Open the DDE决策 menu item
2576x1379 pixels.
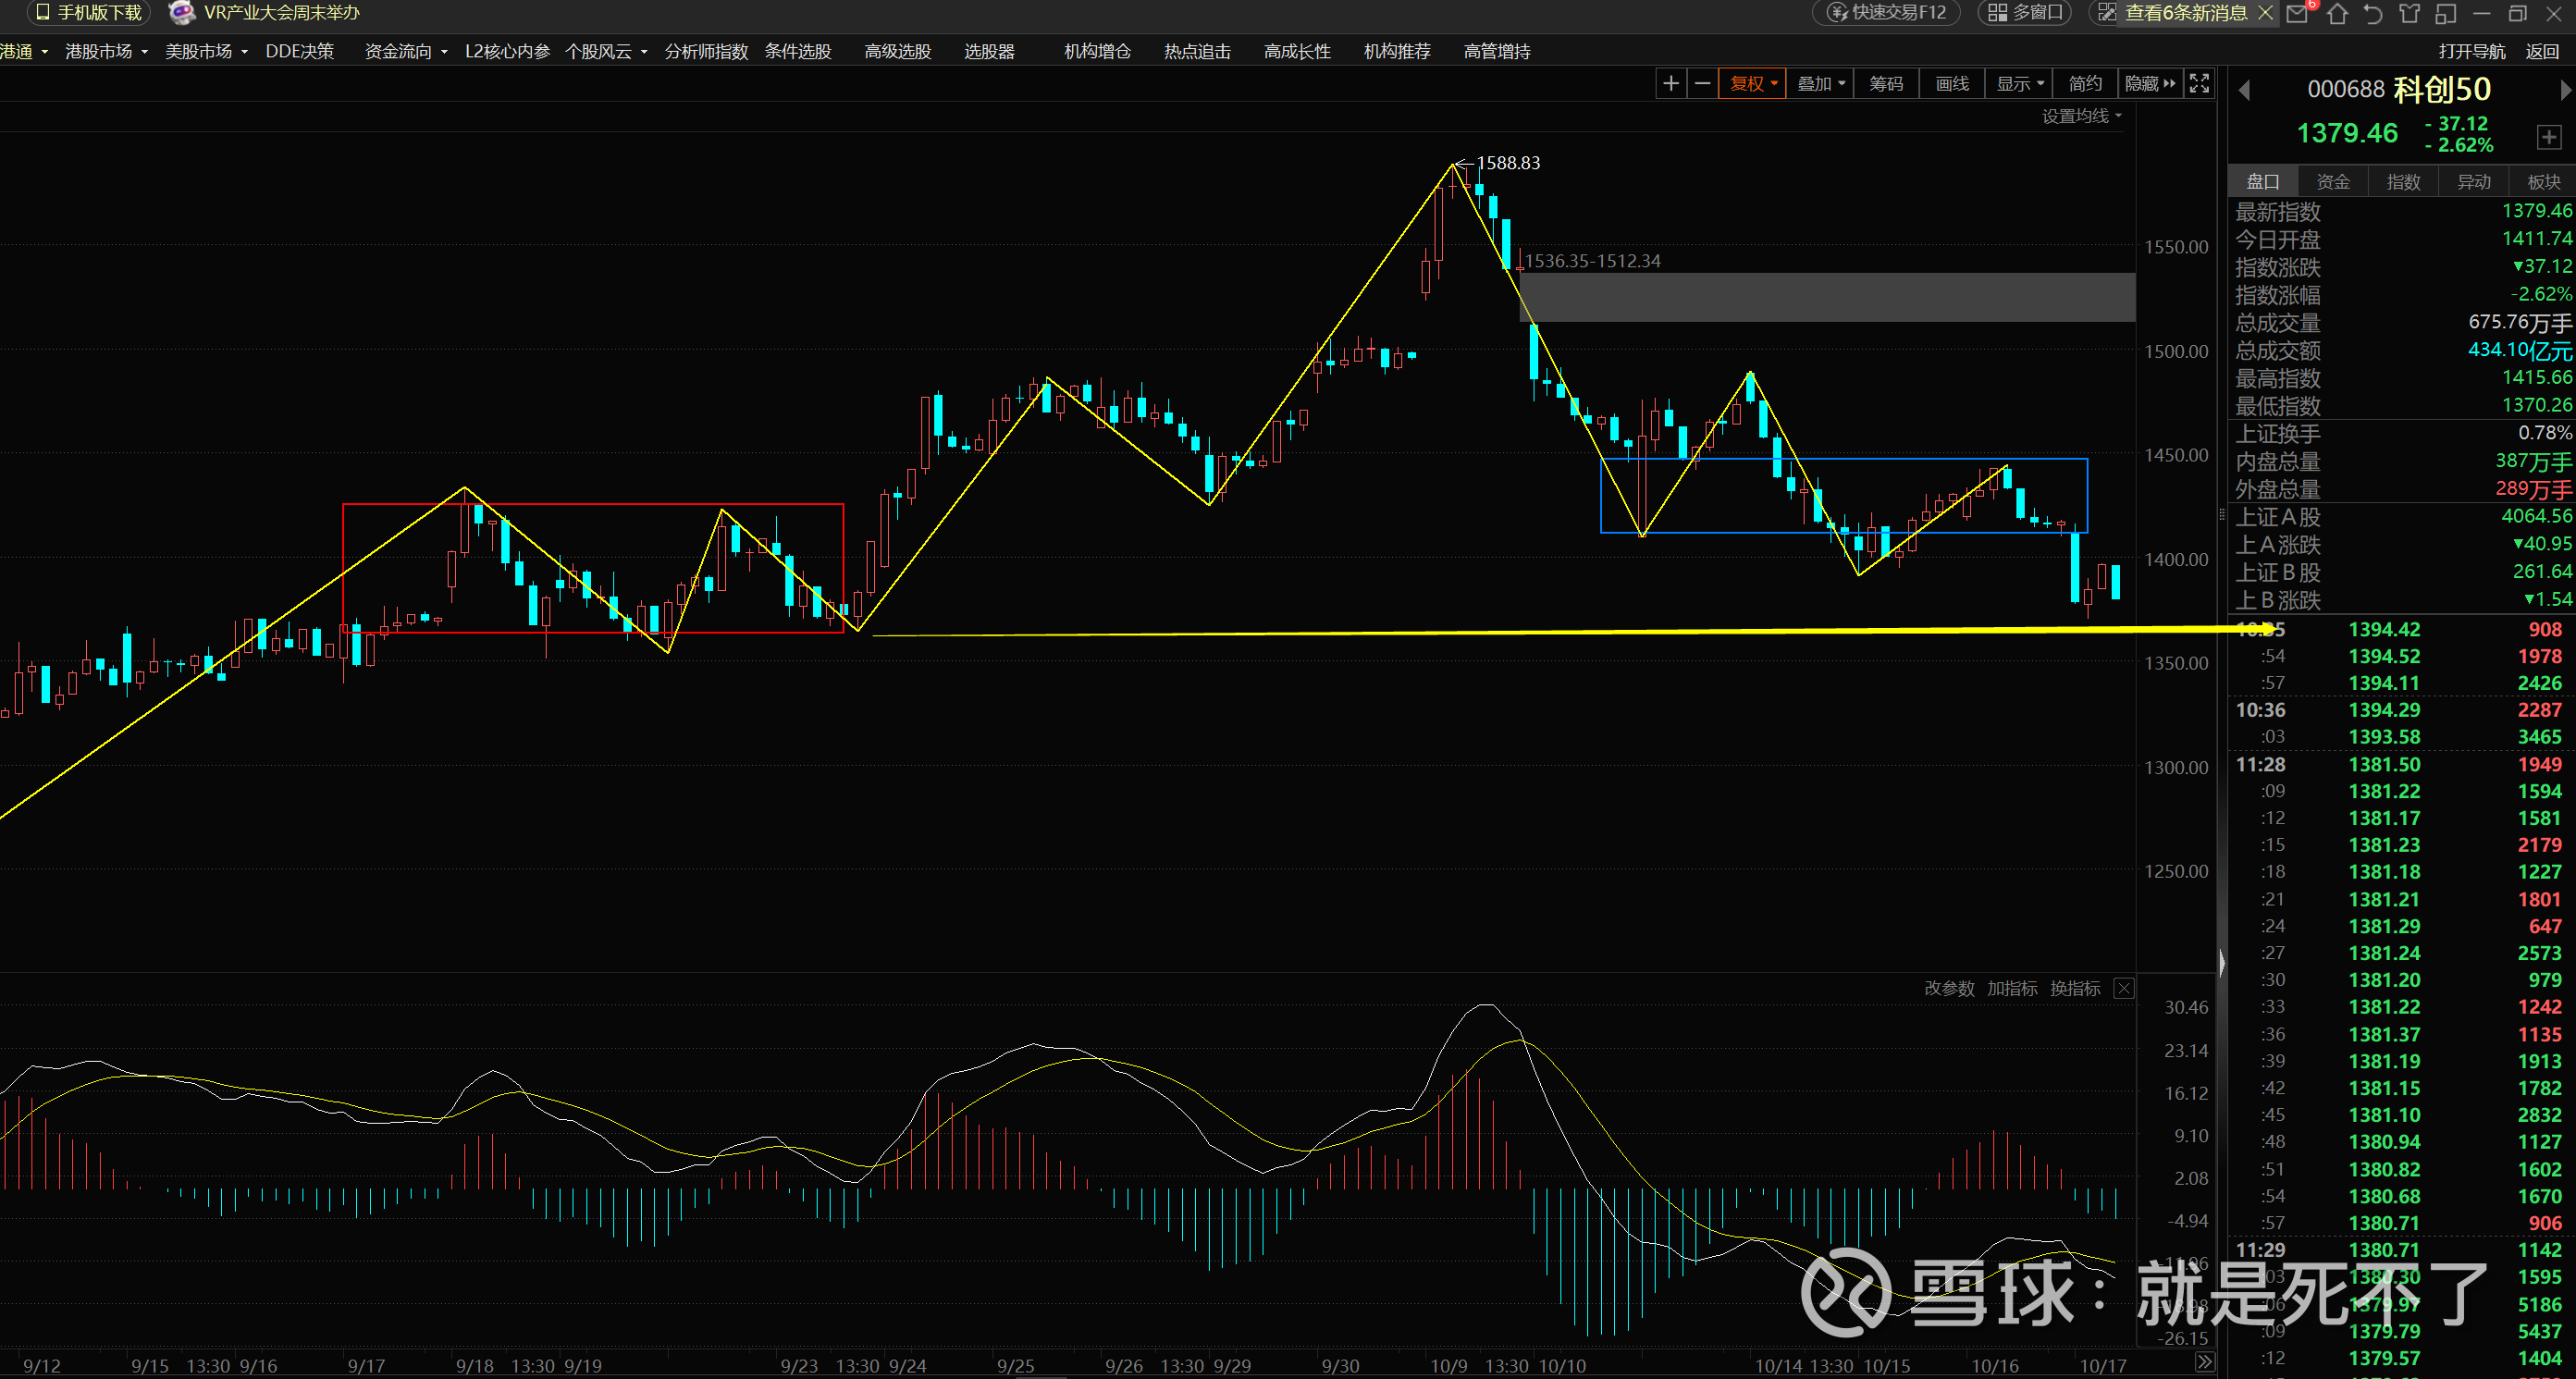pyautogui.click(x=299, y=51)
